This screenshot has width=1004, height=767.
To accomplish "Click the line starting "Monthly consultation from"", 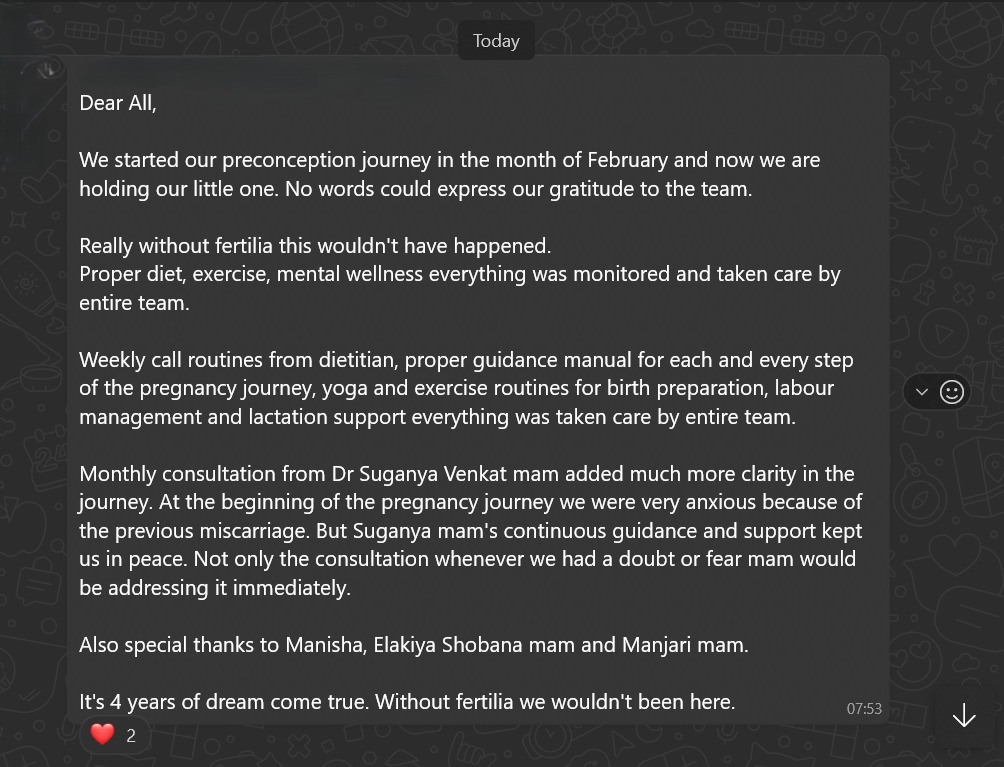I will coord(466,474).
